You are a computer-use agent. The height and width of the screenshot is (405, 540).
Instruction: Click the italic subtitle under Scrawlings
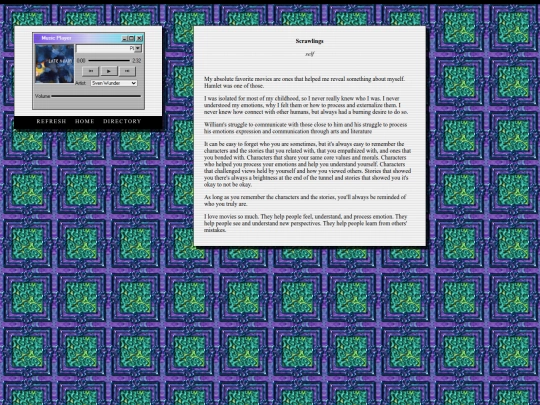coord(310,54)
